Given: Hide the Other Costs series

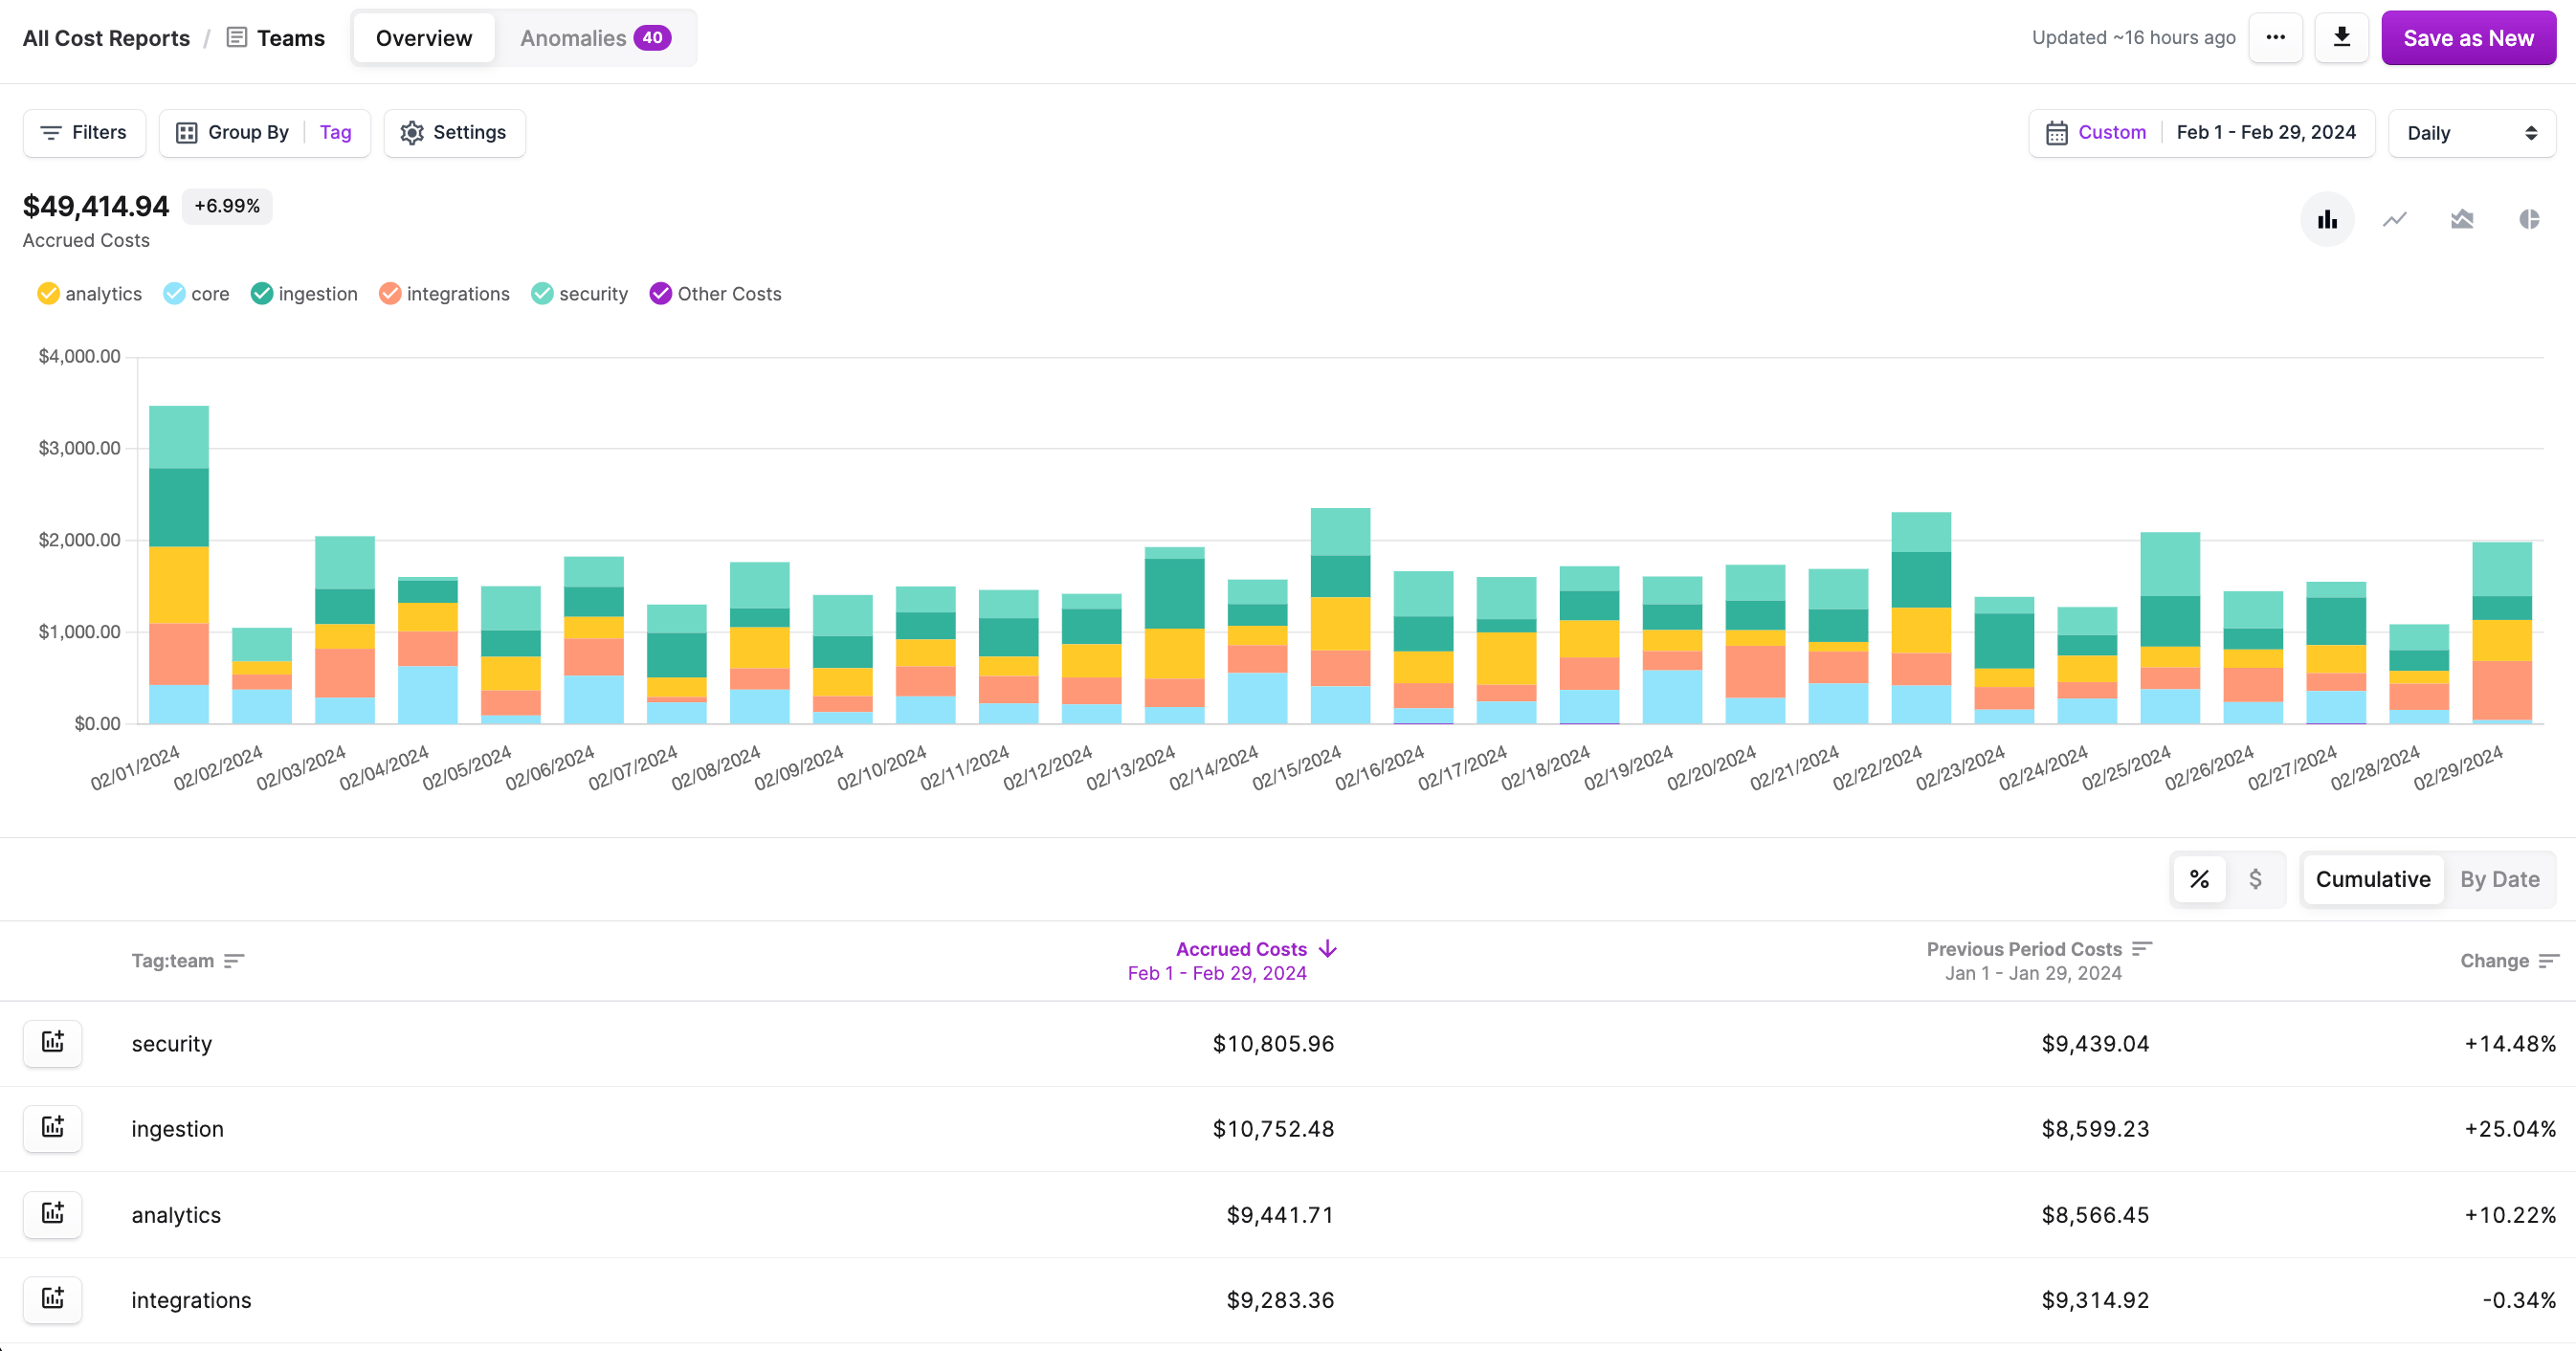Looking at the screenshot, I should (x=715, y=293).
